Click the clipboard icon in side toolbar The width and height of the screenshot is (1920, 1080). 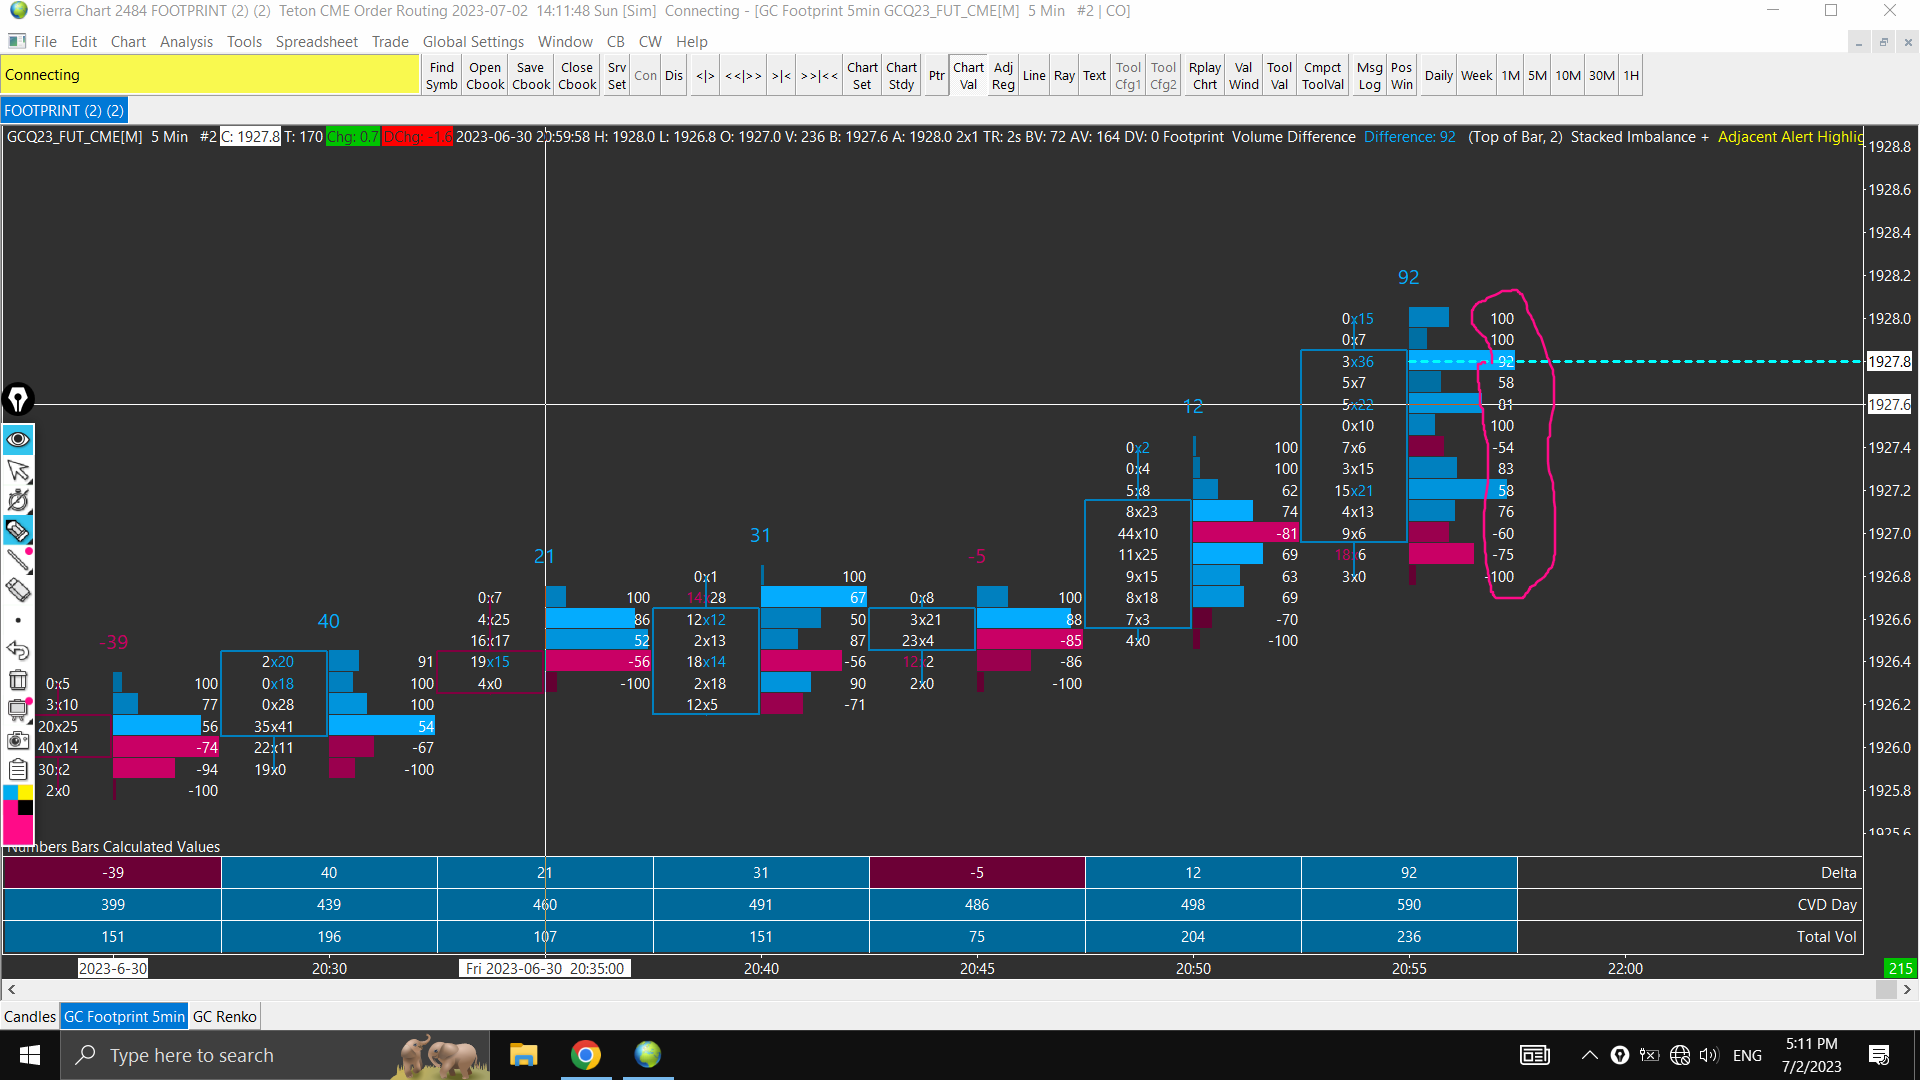tap(18, 770)
